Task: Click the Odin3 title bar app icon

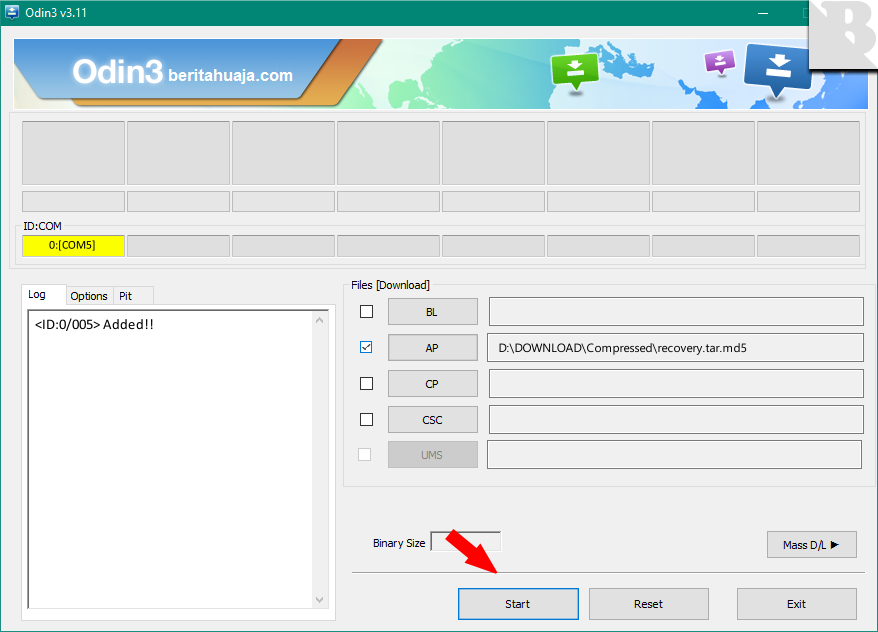Action: (13, 12)
